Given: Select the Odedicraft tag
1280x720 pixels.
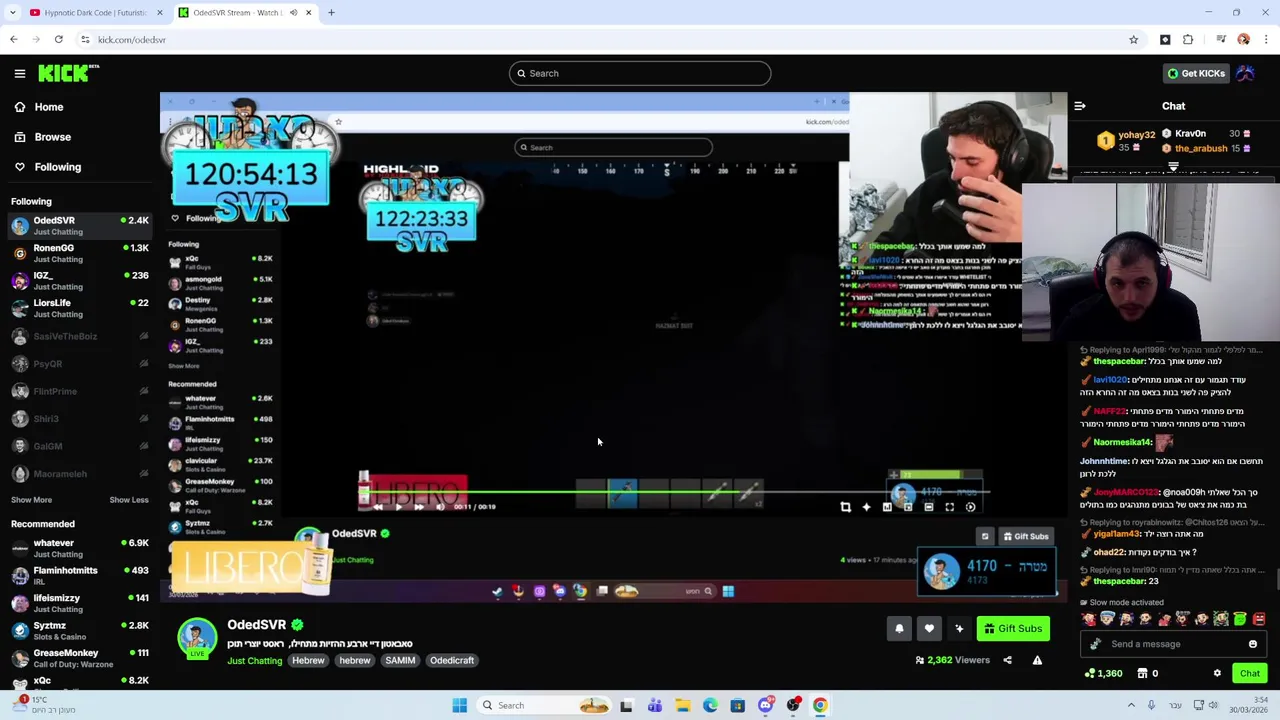Looking at the screenshot, I should (452, 660).
